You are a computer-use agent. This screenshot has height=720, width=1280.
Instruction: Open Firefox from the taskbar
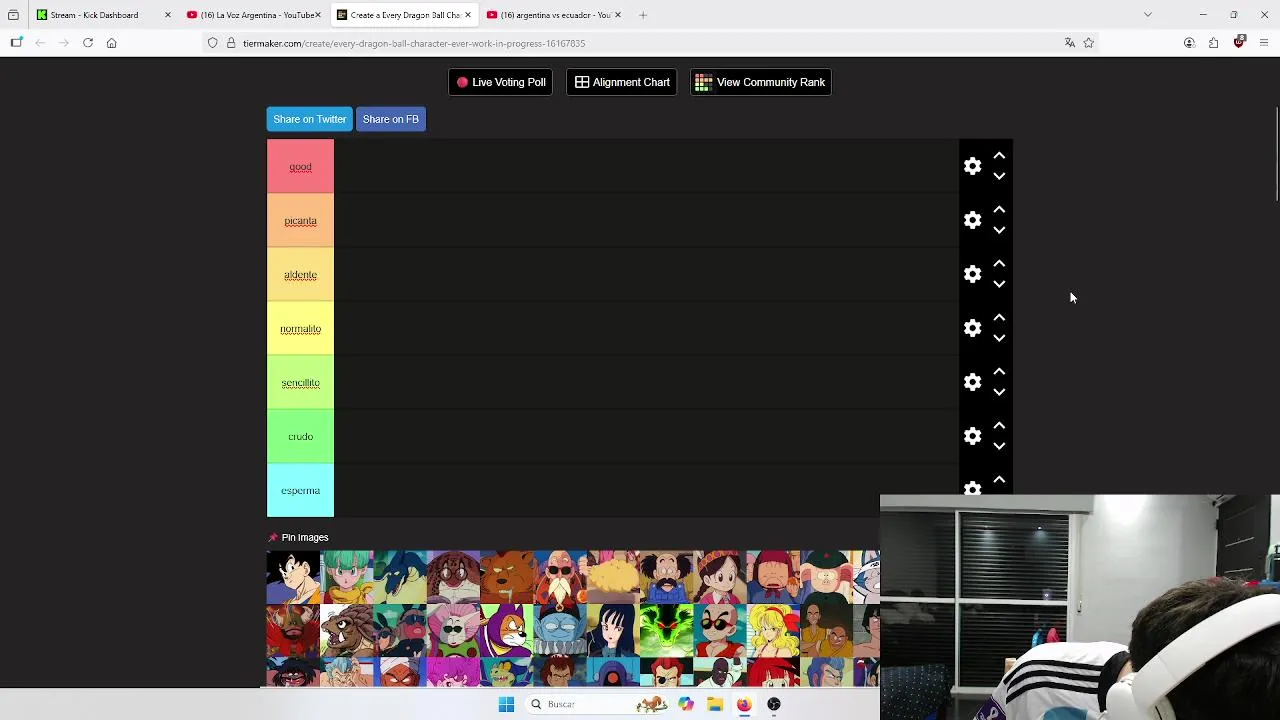744,704
